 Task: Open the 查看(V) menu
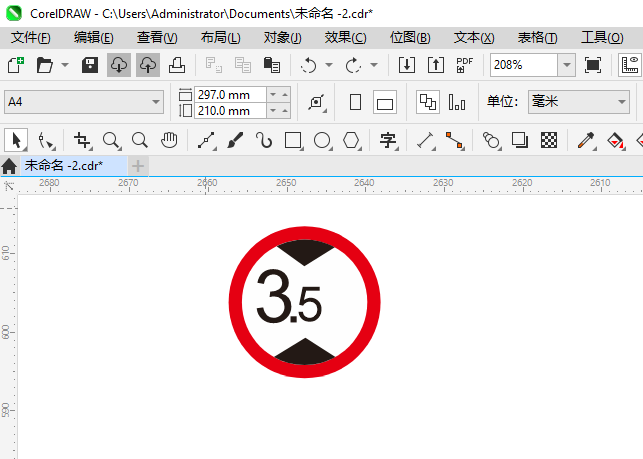[157, 38]
